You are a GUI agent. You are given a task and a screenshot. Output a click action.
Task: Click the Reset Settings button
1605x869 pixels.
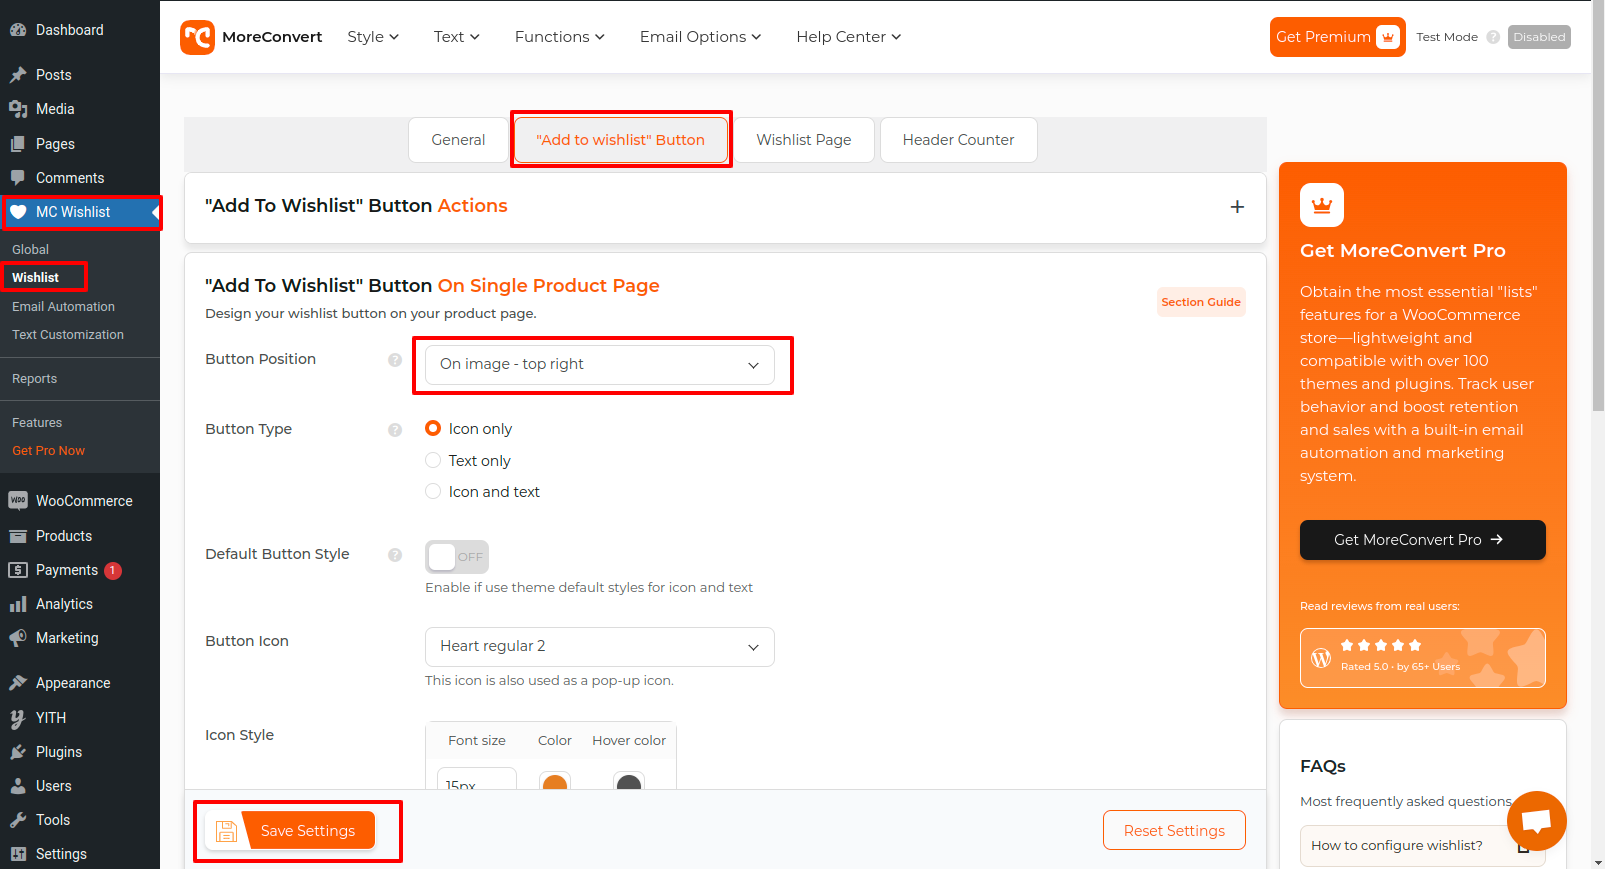point(1174,831)
